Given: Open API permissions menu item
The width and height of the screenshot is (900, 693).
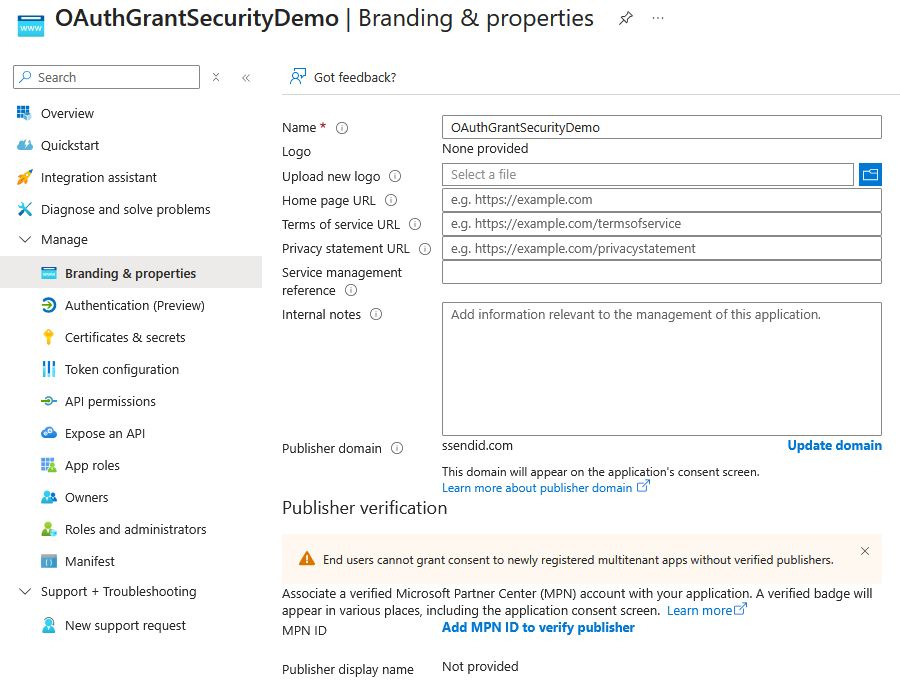Looking at the screenshot, I should (x=110, y=402).
